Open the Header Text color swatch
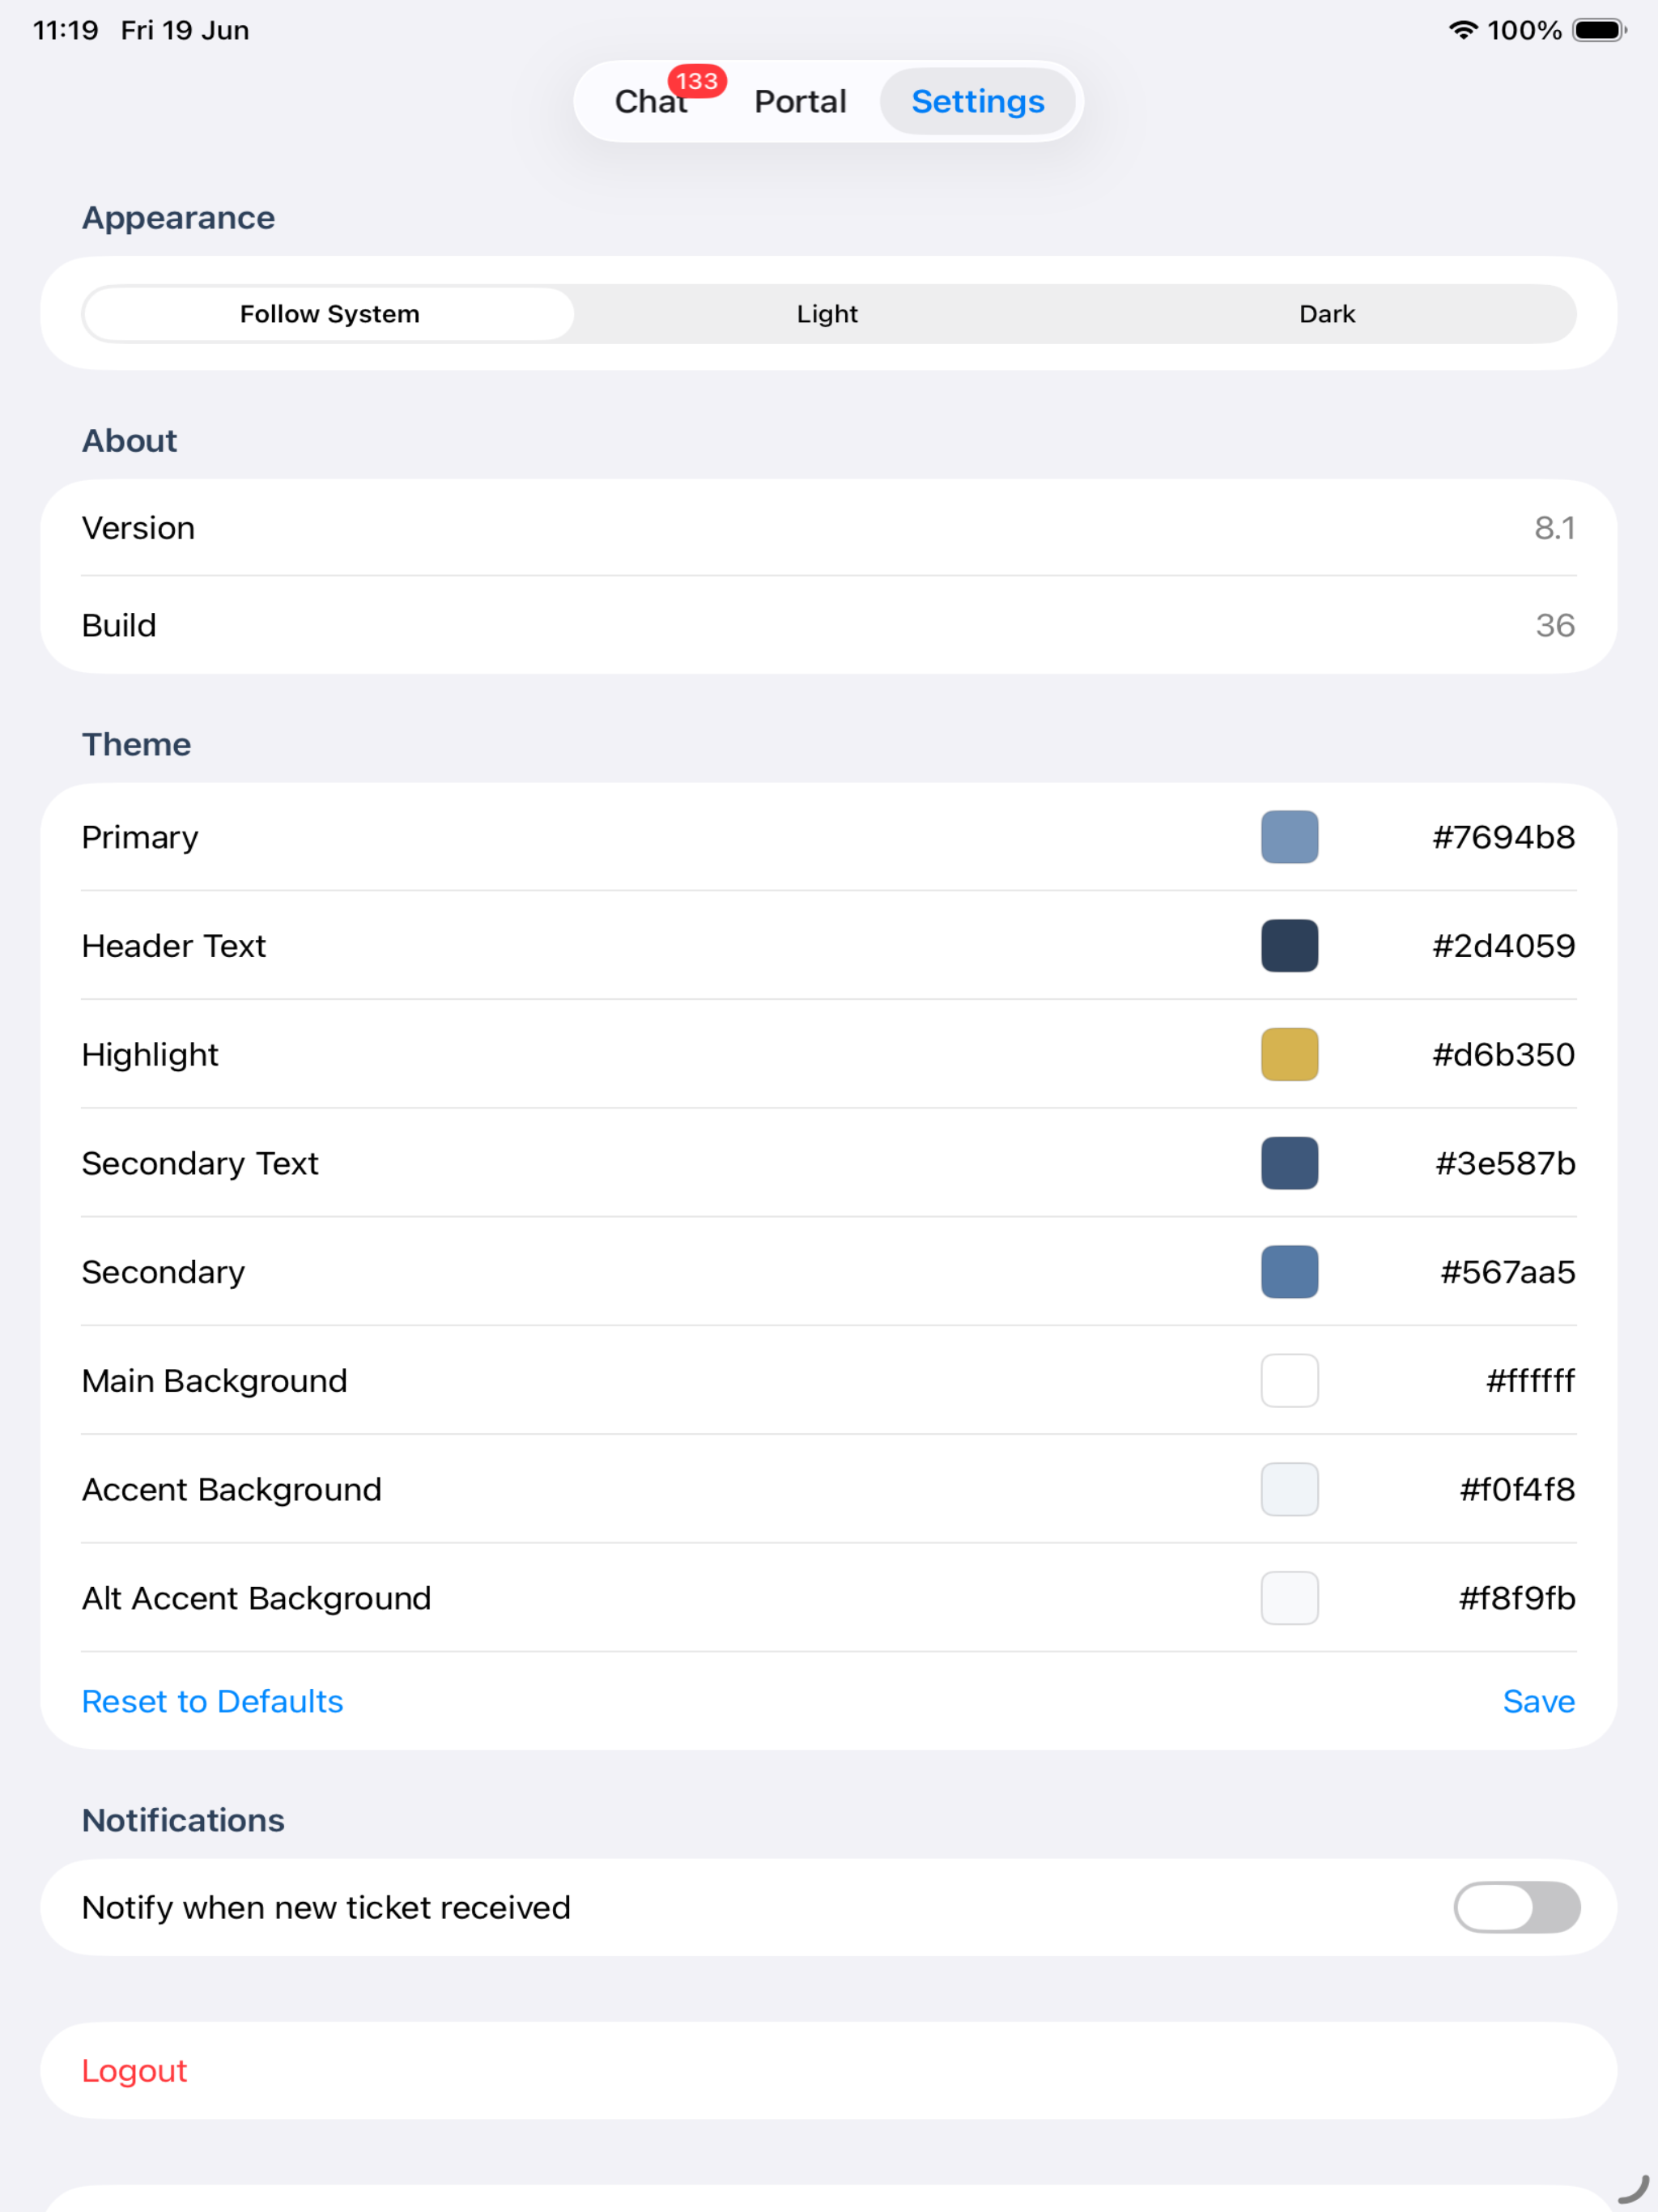 [x=1289, y=946]
